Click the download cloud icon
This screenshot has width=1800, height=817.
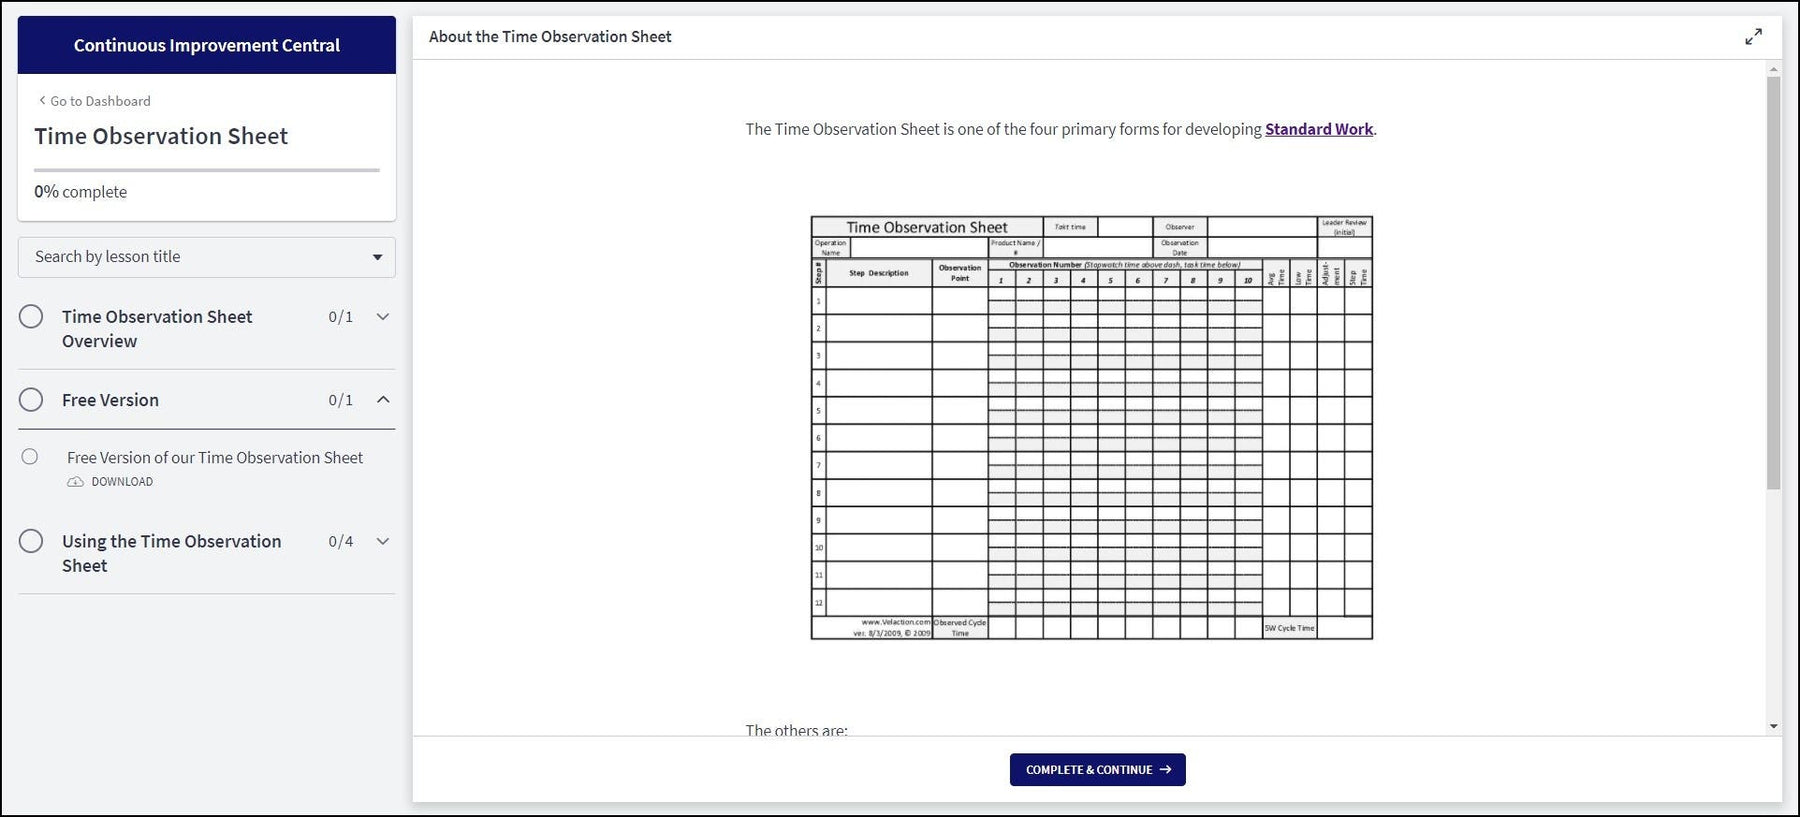75,482
